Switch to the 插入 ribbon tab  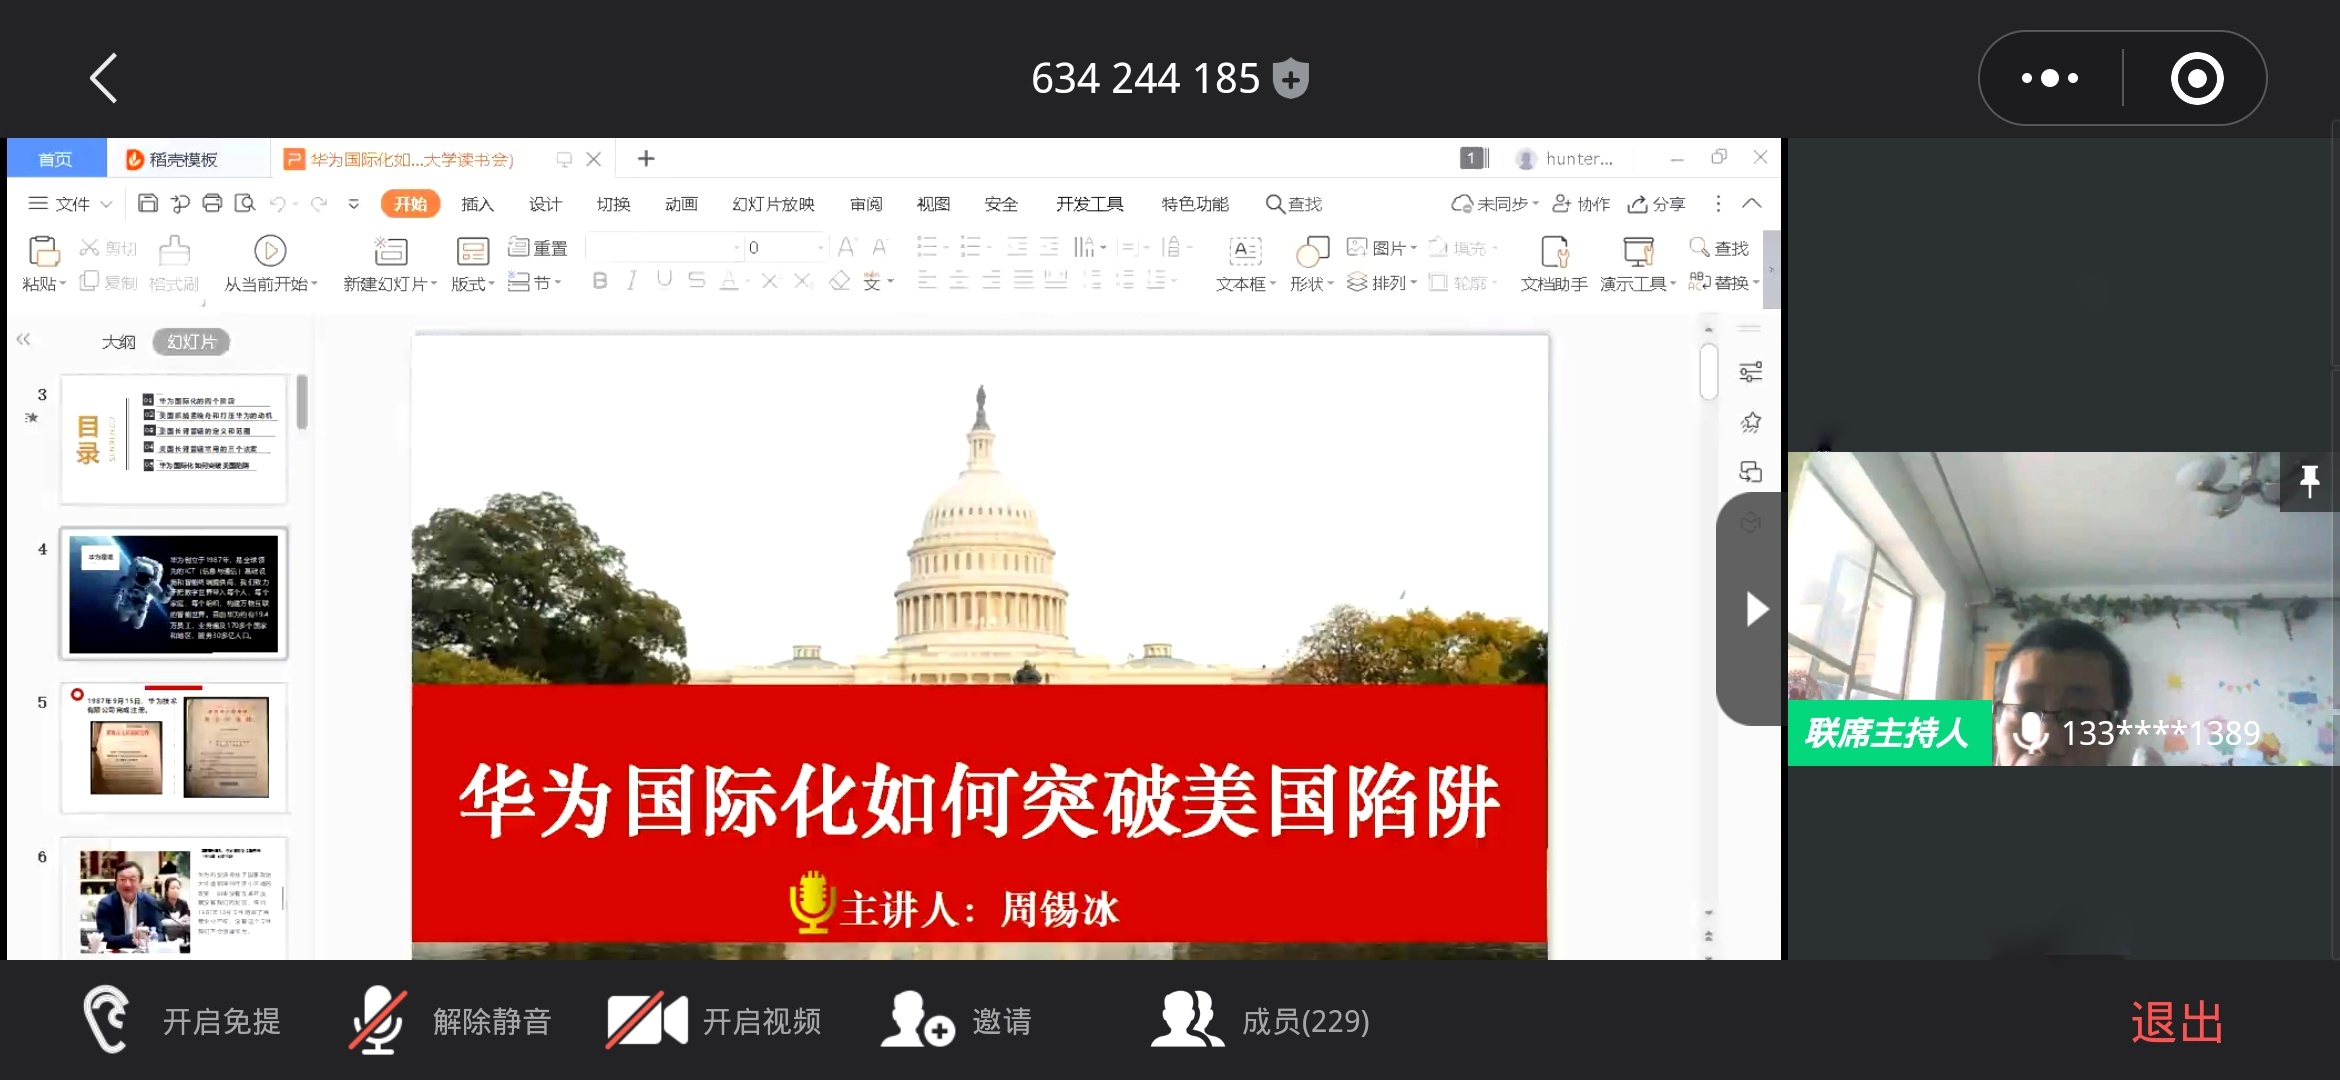pyautogui.click(x=477, y=204)
